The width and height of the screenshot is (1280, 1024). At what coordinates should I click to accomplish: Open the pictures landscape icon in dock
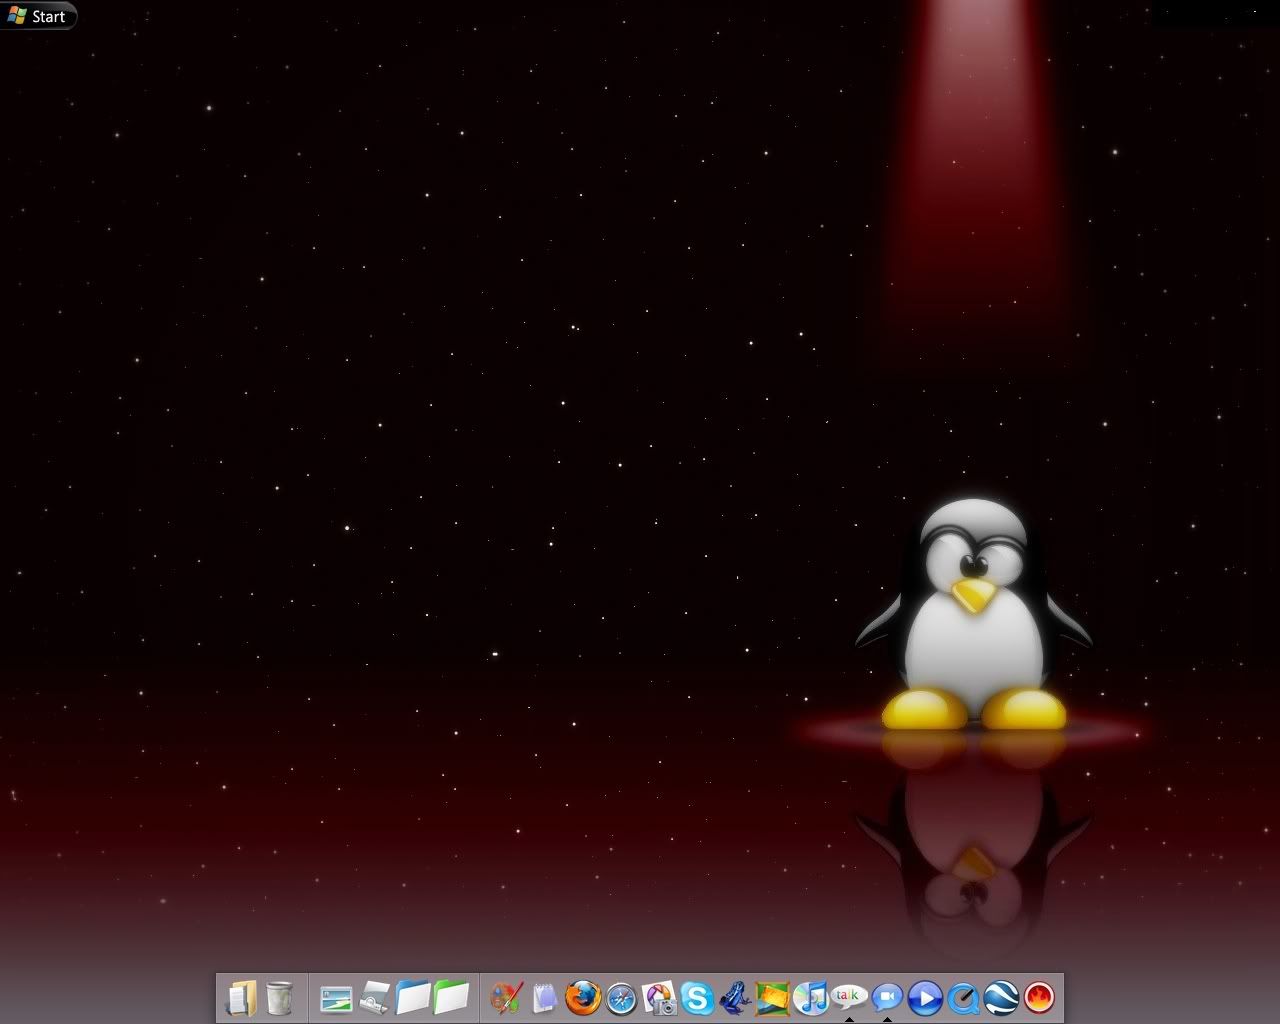[x=336, y=998]
